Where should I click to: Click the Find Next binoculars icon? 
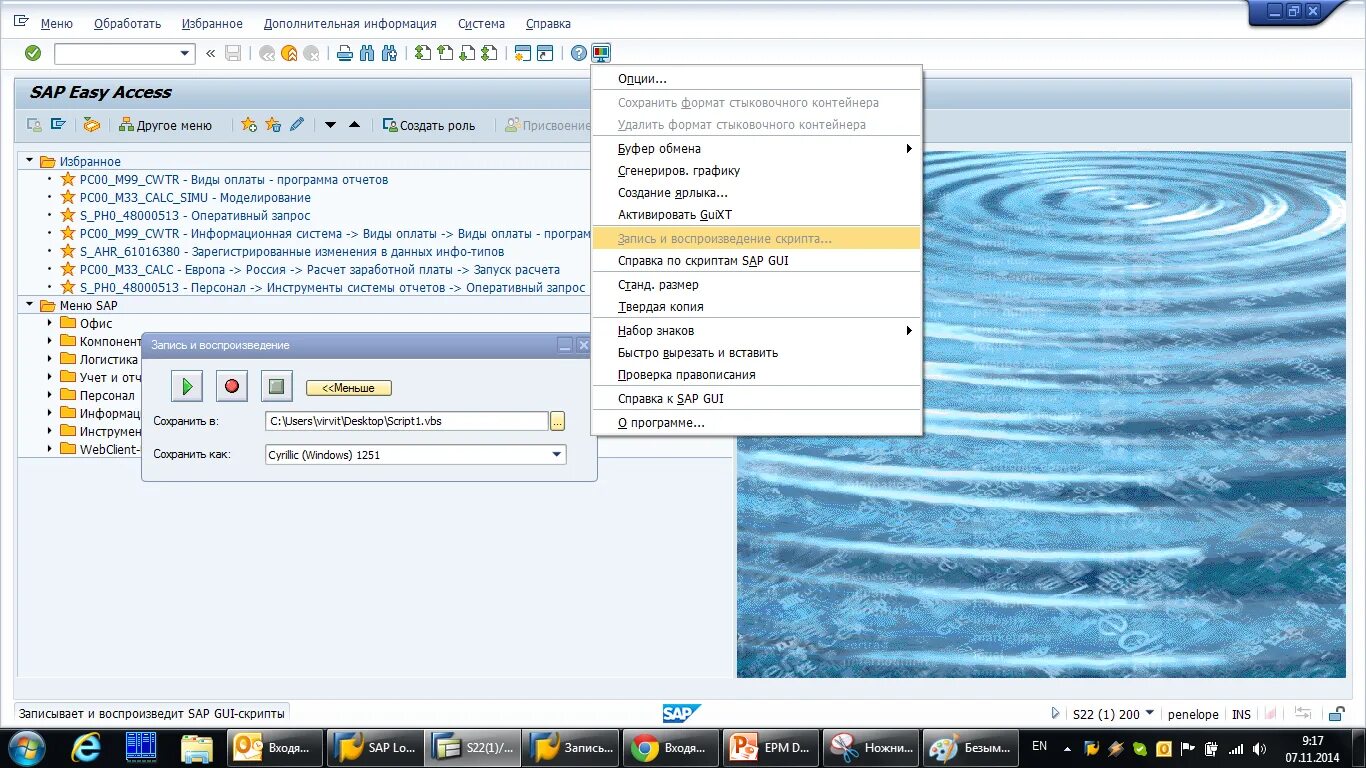pos(389,54)
